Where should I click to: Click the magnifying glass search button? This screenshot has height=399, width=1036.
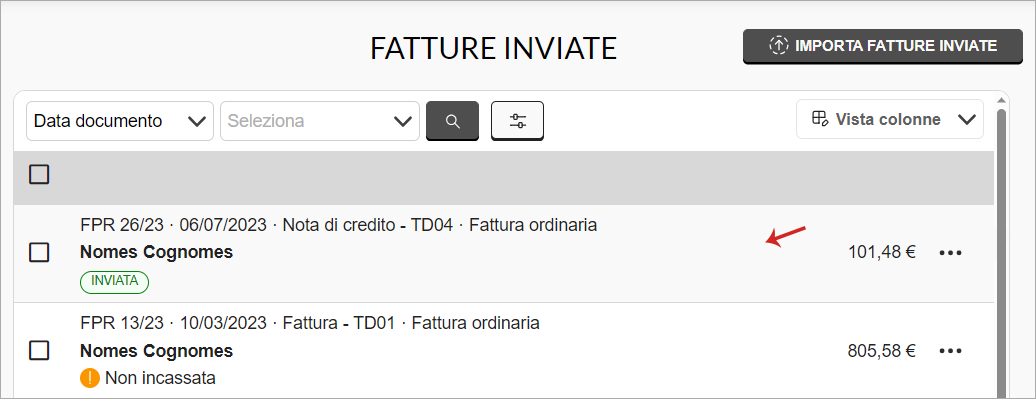[x=453, y=121]
